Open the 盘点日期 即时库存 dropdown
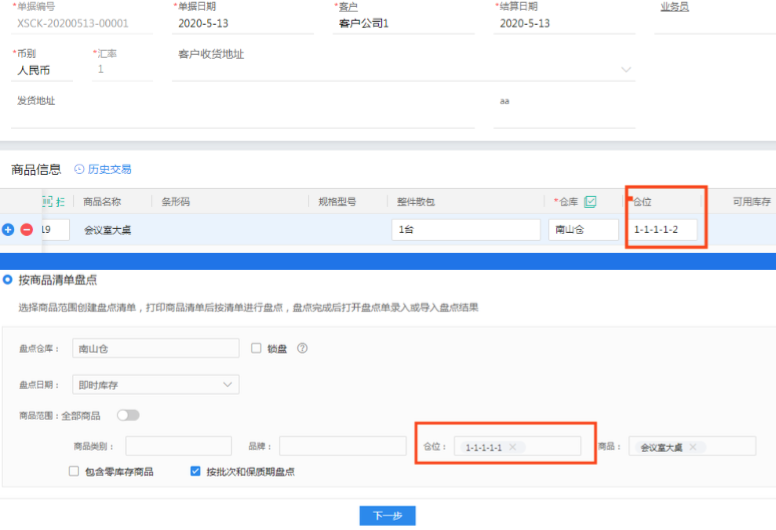776x530 pixels. point(158,385)
